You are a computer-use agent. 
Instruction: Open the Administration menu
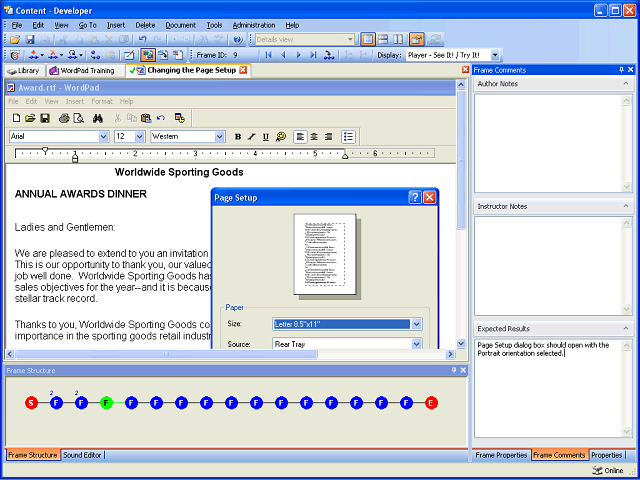(x=254, y=25)
